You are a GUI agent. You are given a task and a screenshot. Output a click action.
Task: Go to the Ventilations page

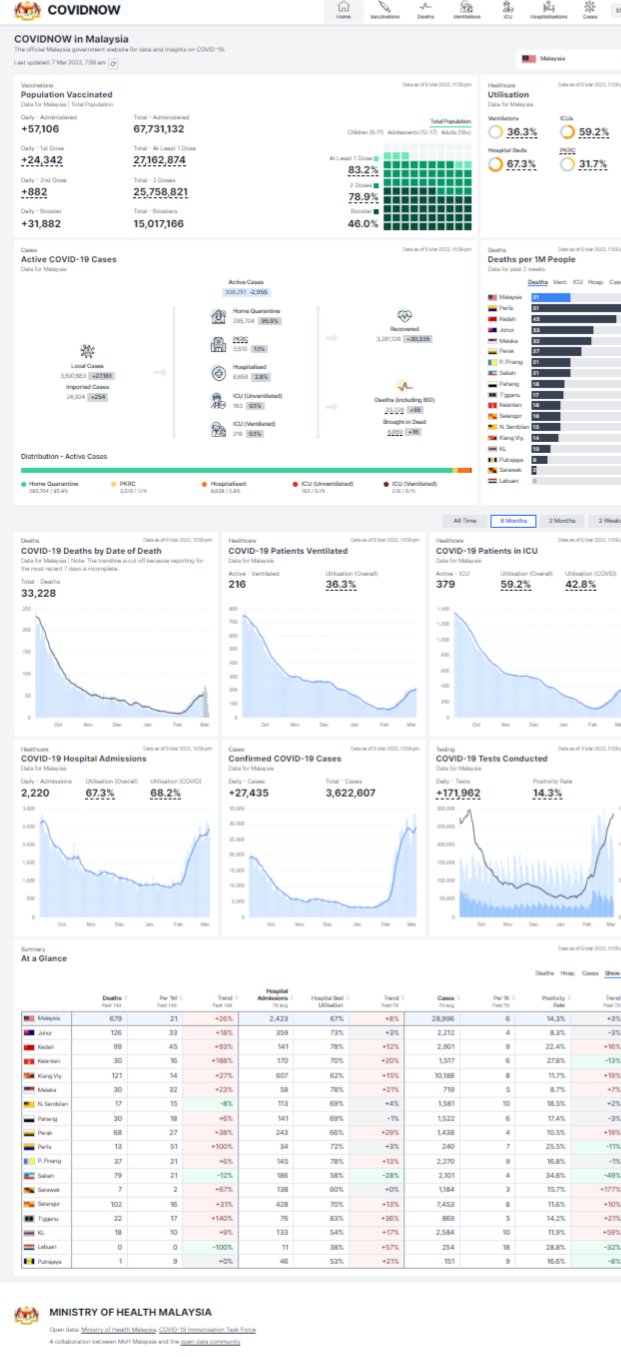466,11
